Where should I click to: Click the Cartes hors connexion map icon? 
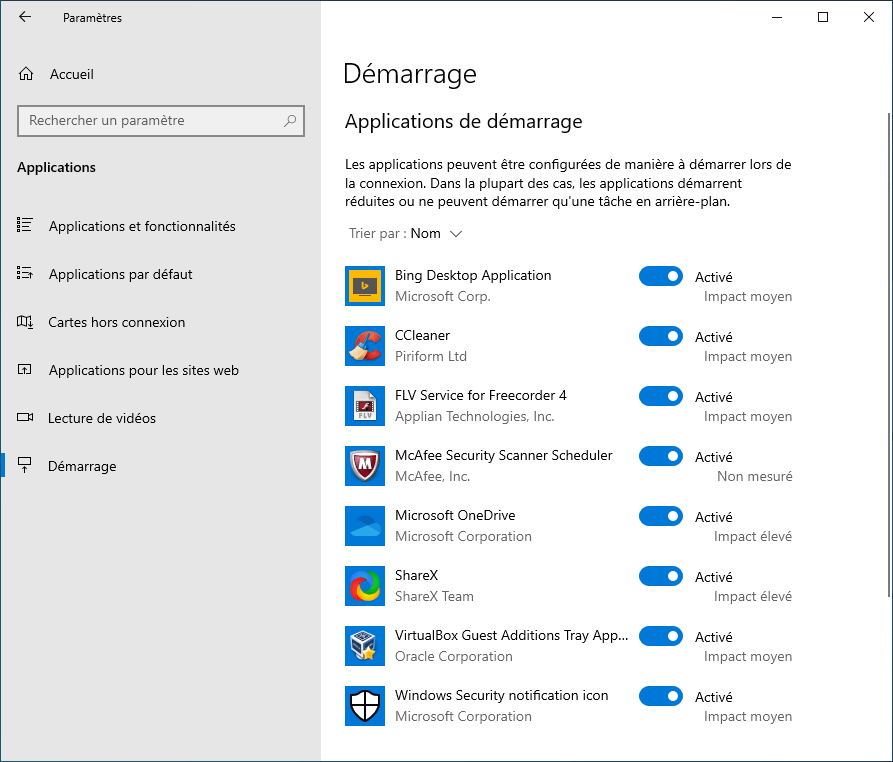tap(24, 322)
